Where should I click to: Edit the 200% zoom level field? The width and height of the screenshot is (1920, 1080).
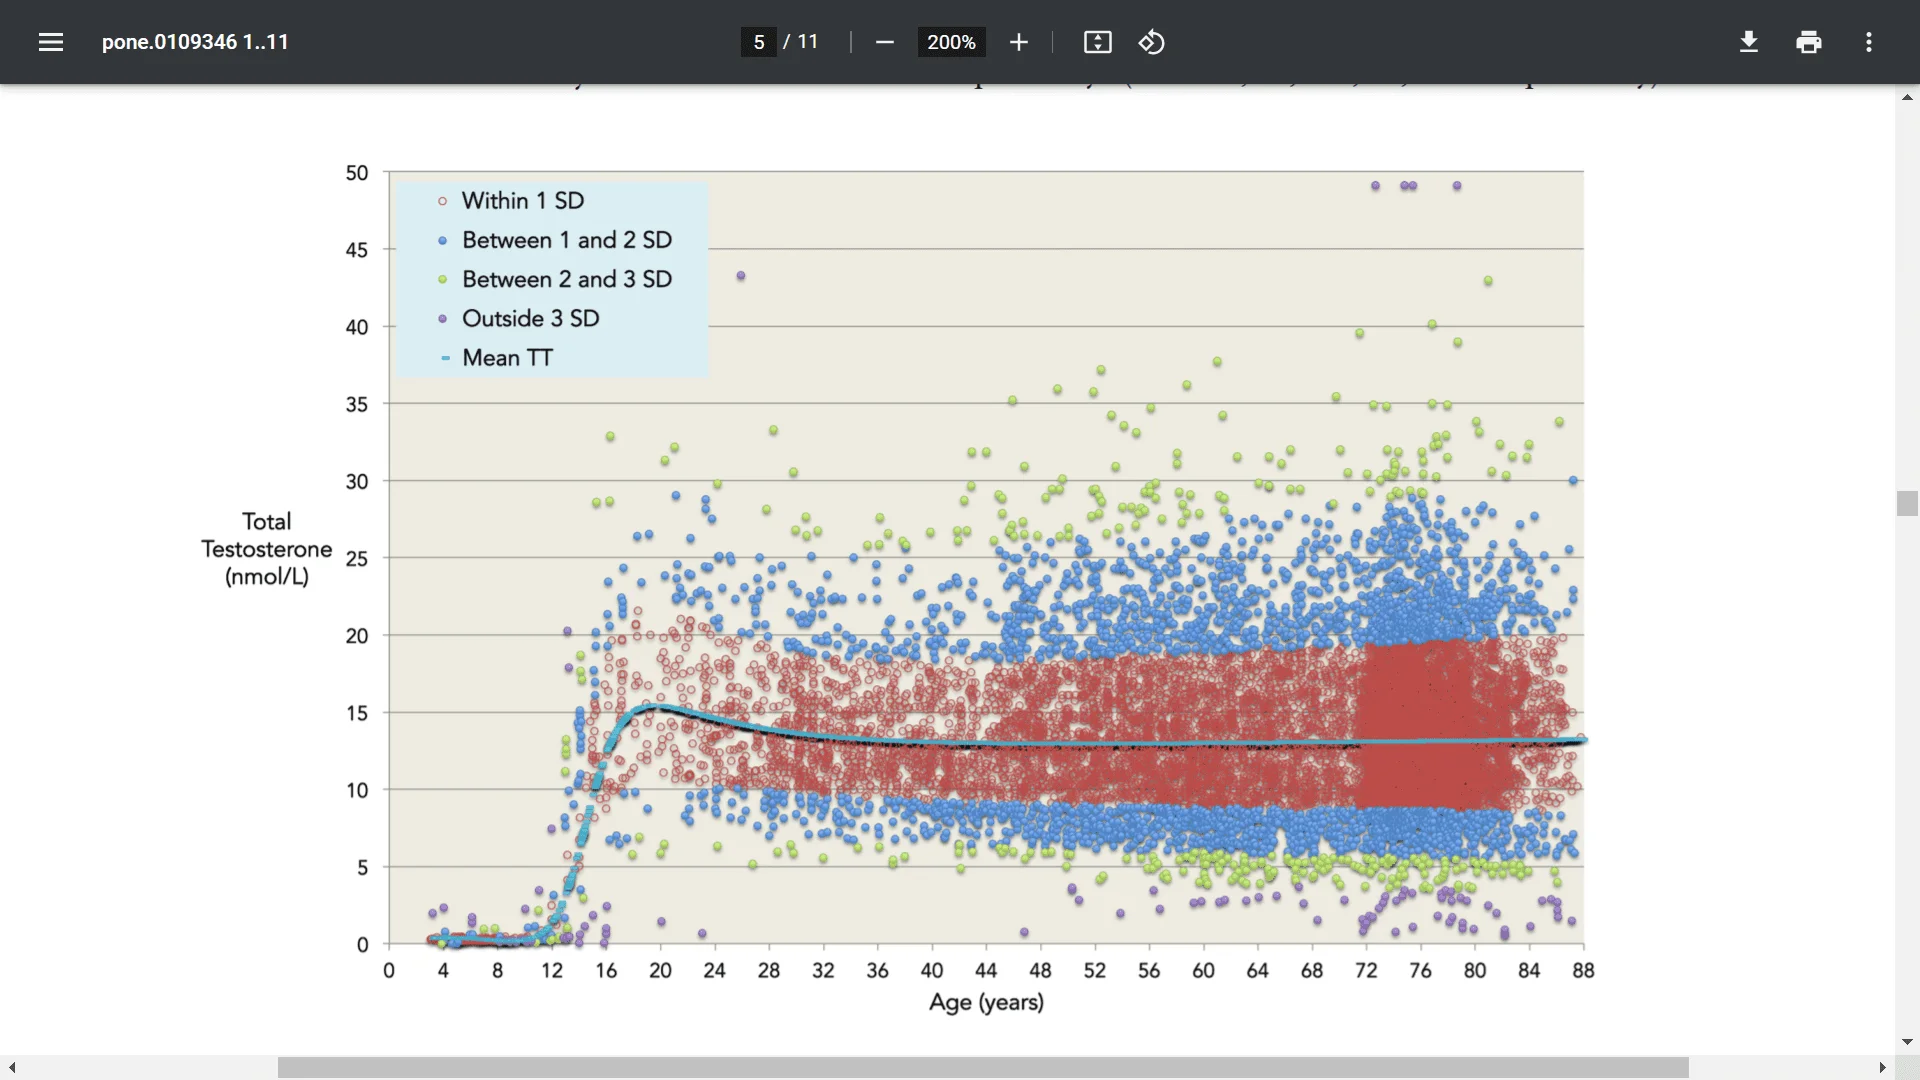pos(951,42)
